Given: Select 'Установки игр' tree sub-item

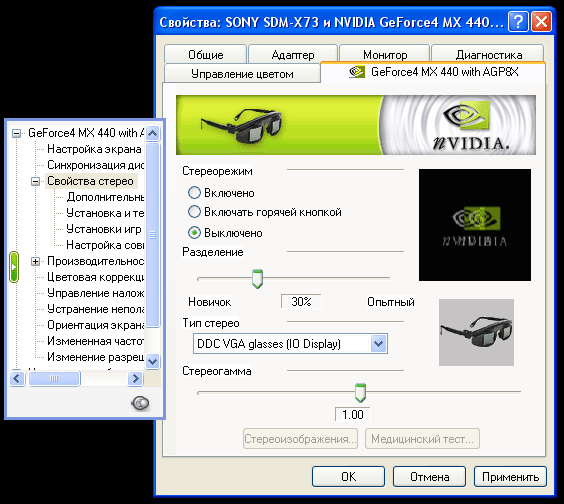Looking at the screenshot, I should point(104,229).
